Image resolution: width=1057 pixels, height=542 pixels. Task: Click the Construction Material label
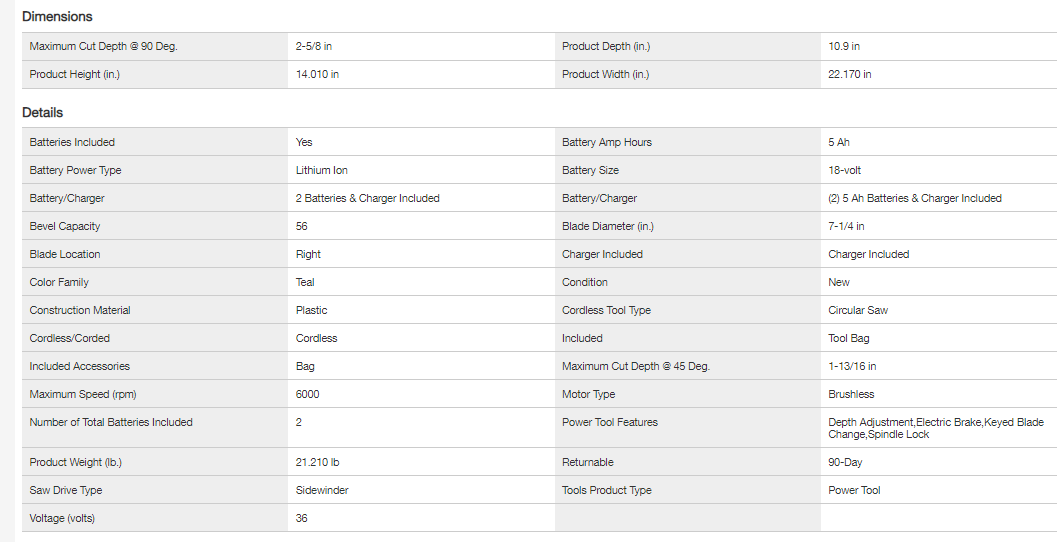80,310
